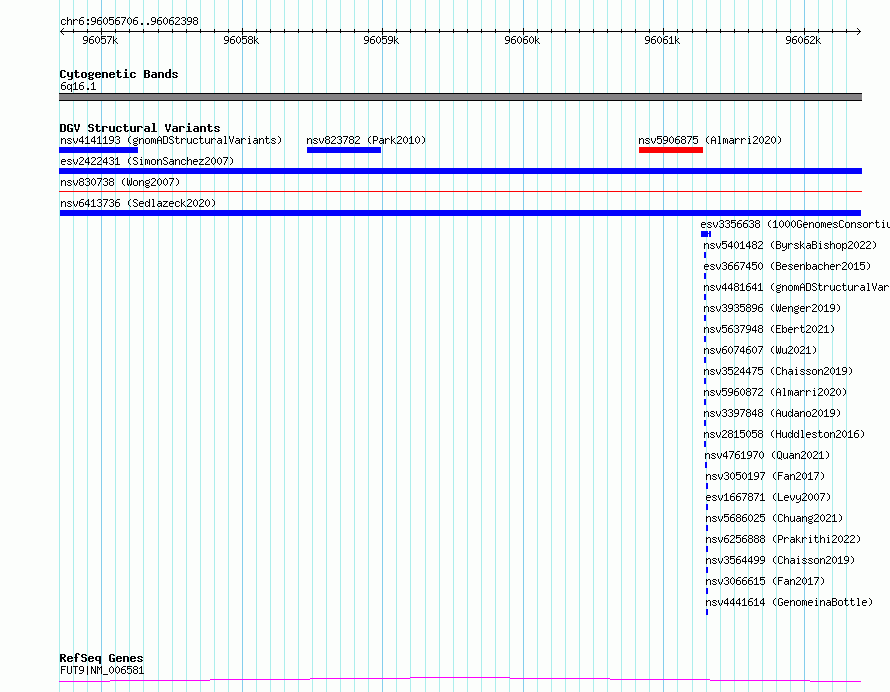
Task: Select the gray cytogenetic band bar
Action: pyautogui.click(x=460, y=97)
